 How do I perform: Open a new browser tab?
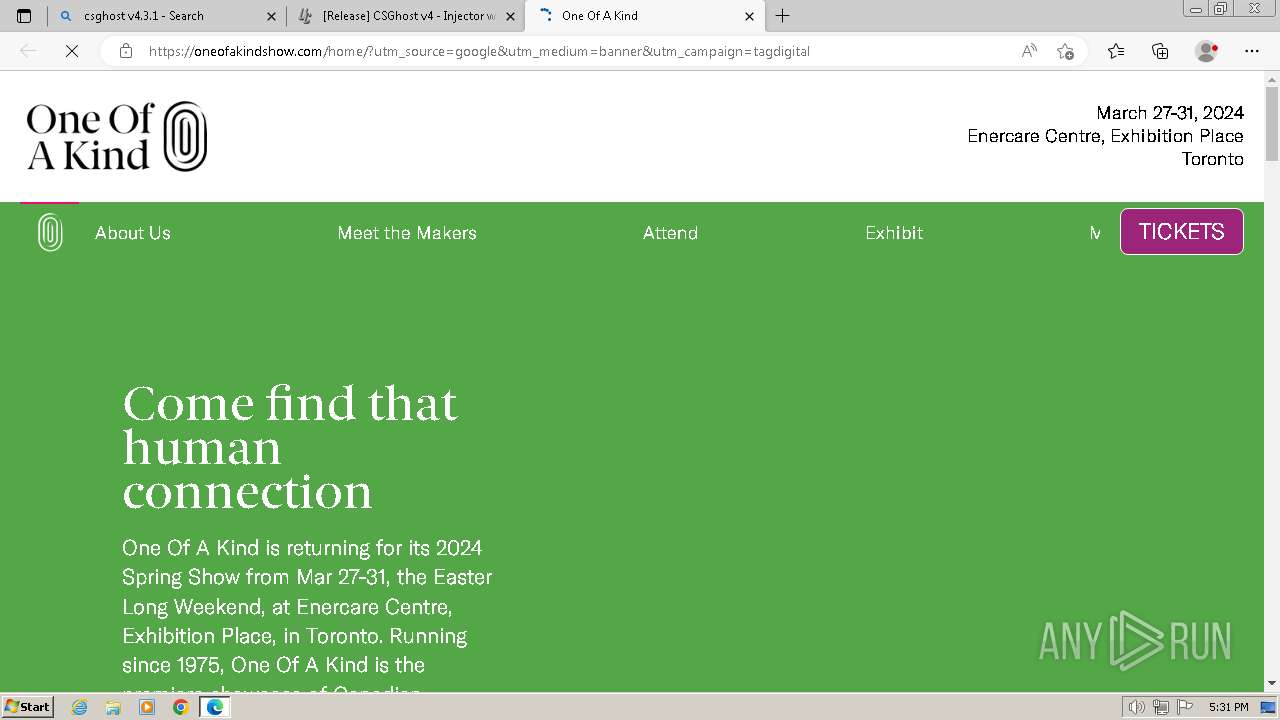point(782,16)
